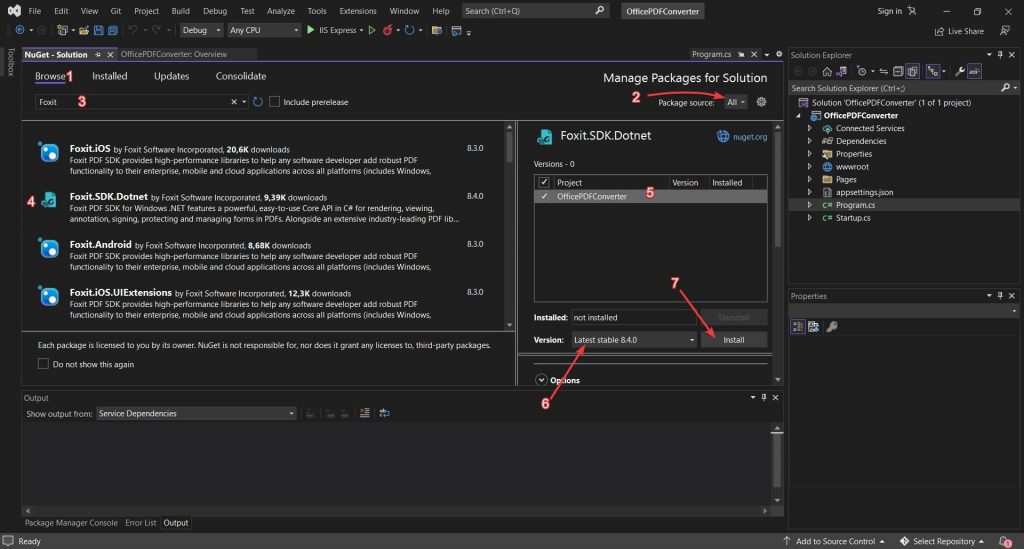Clear the Foxit search text

coord(234,102)
